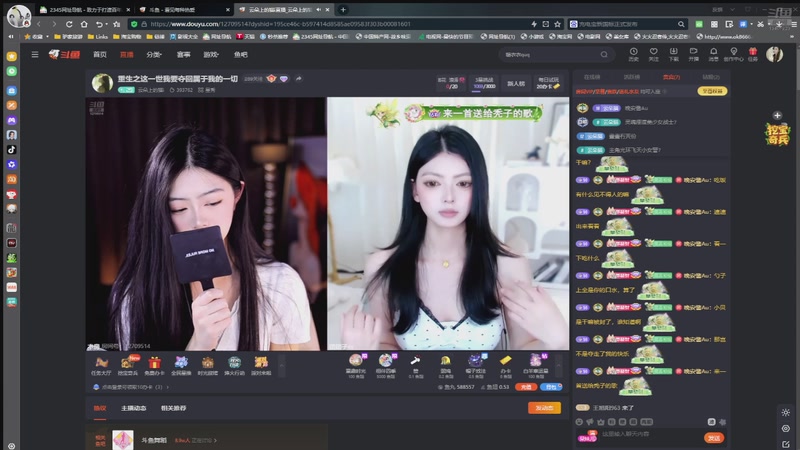Image resolution: width=800 pixels, height=450 pixels.
Task: Open the followed heart icon in header
Action: click(x=654, y=54)
